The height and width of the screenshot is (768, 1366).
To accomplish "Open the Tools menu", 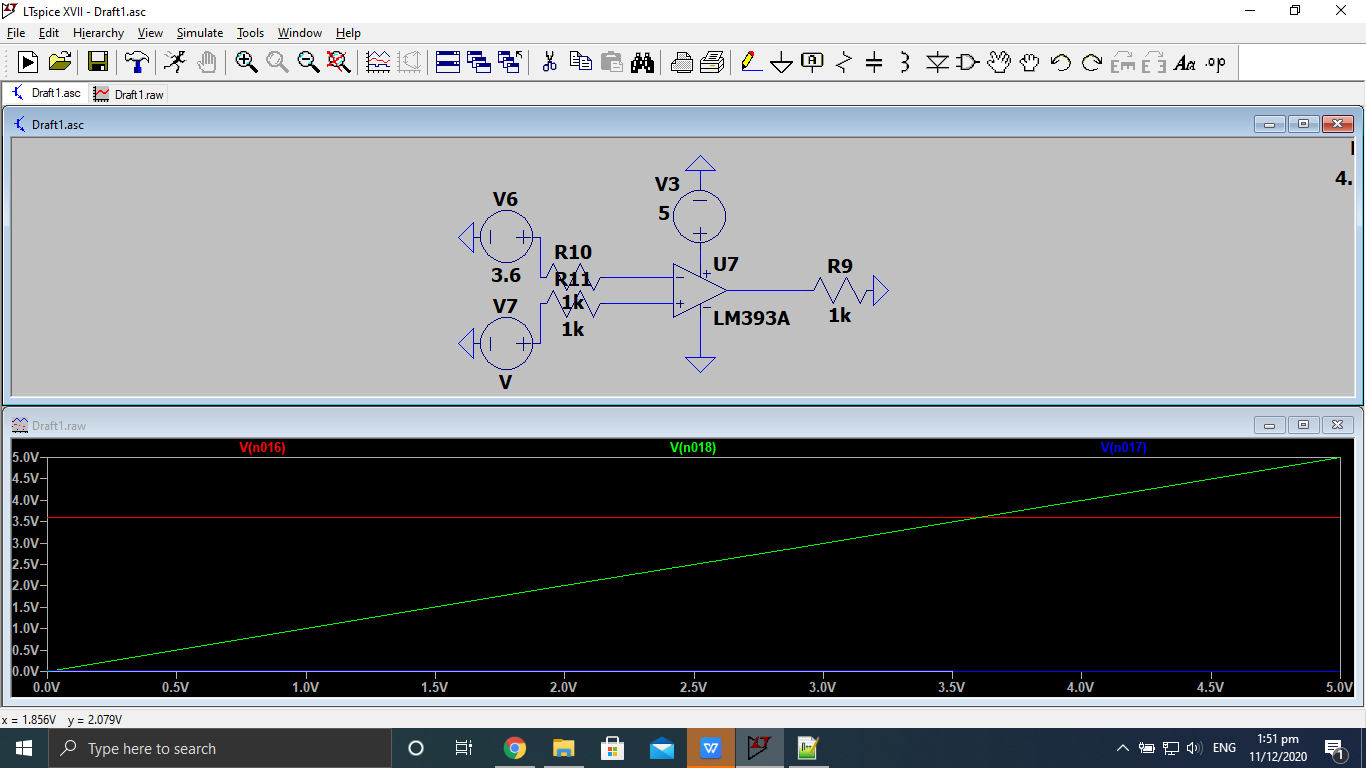I will point(250,33).
